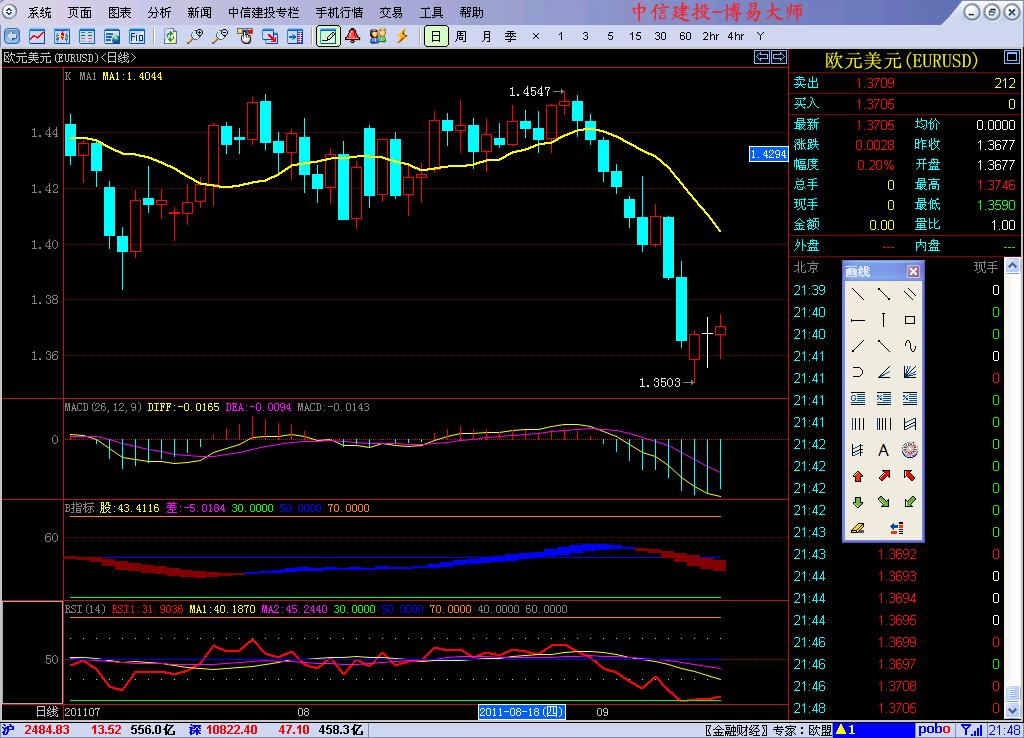Click the 金融财经 news ticker link

tap(738, 730)
